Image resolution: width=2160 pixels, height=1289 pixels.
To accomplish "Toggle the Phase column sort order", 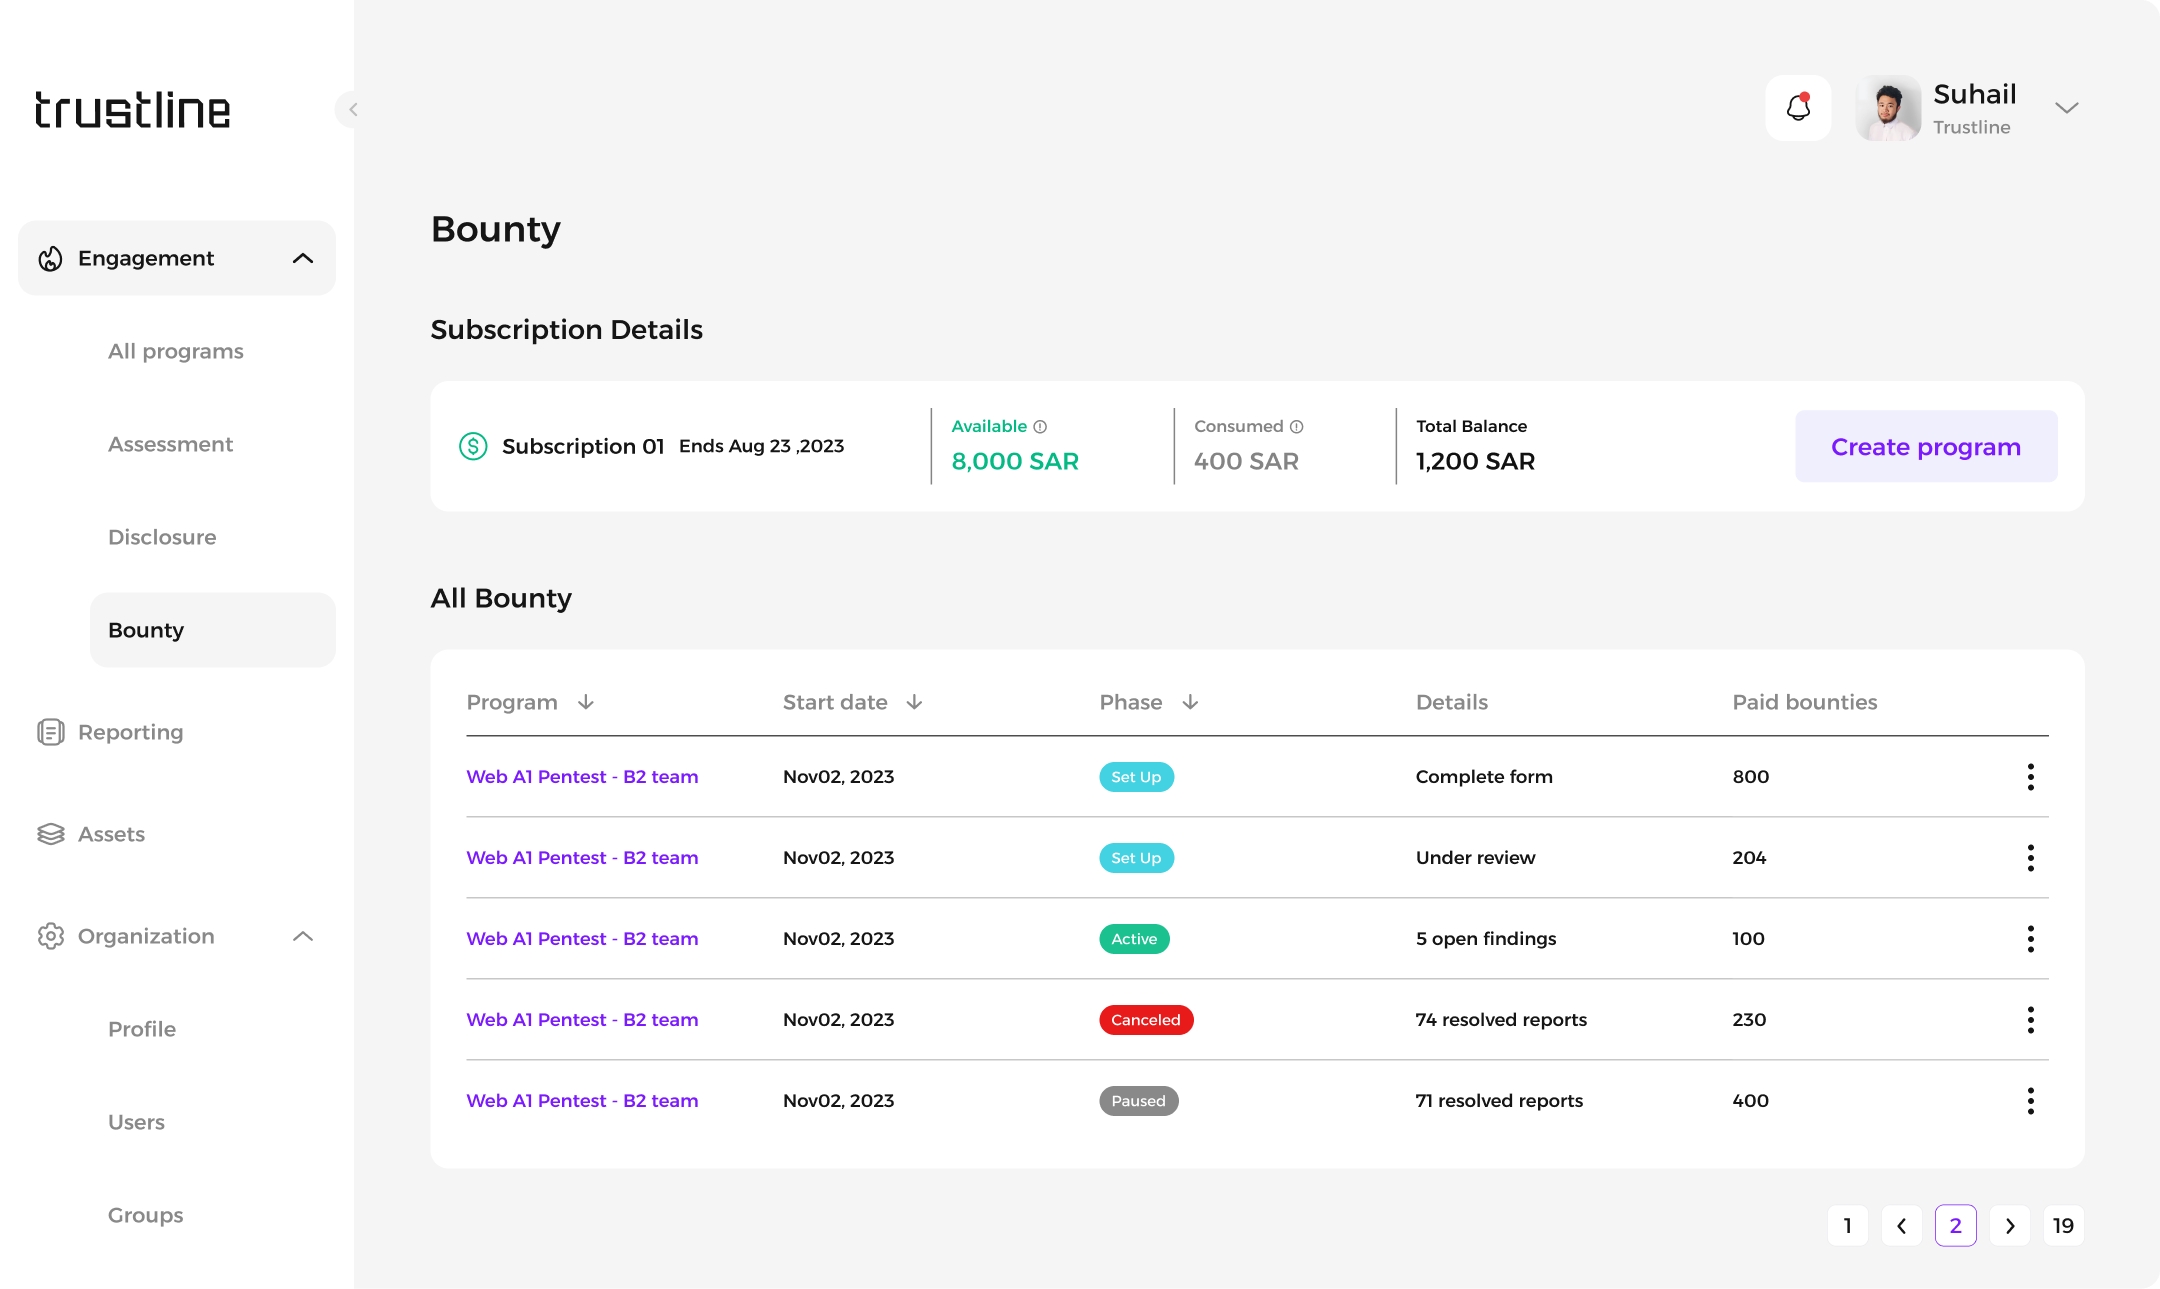I will coord(1190,702).
